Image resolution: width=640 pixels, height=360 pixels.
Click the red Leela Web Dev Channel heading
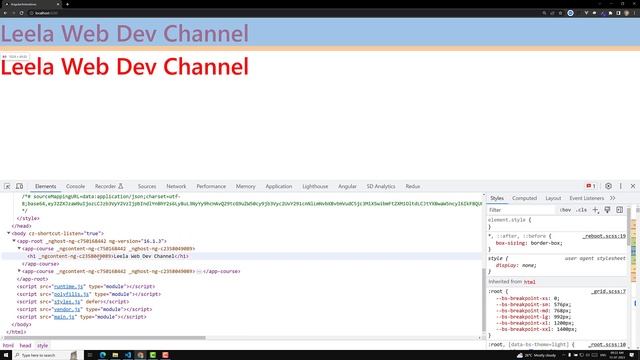[124, 67]
